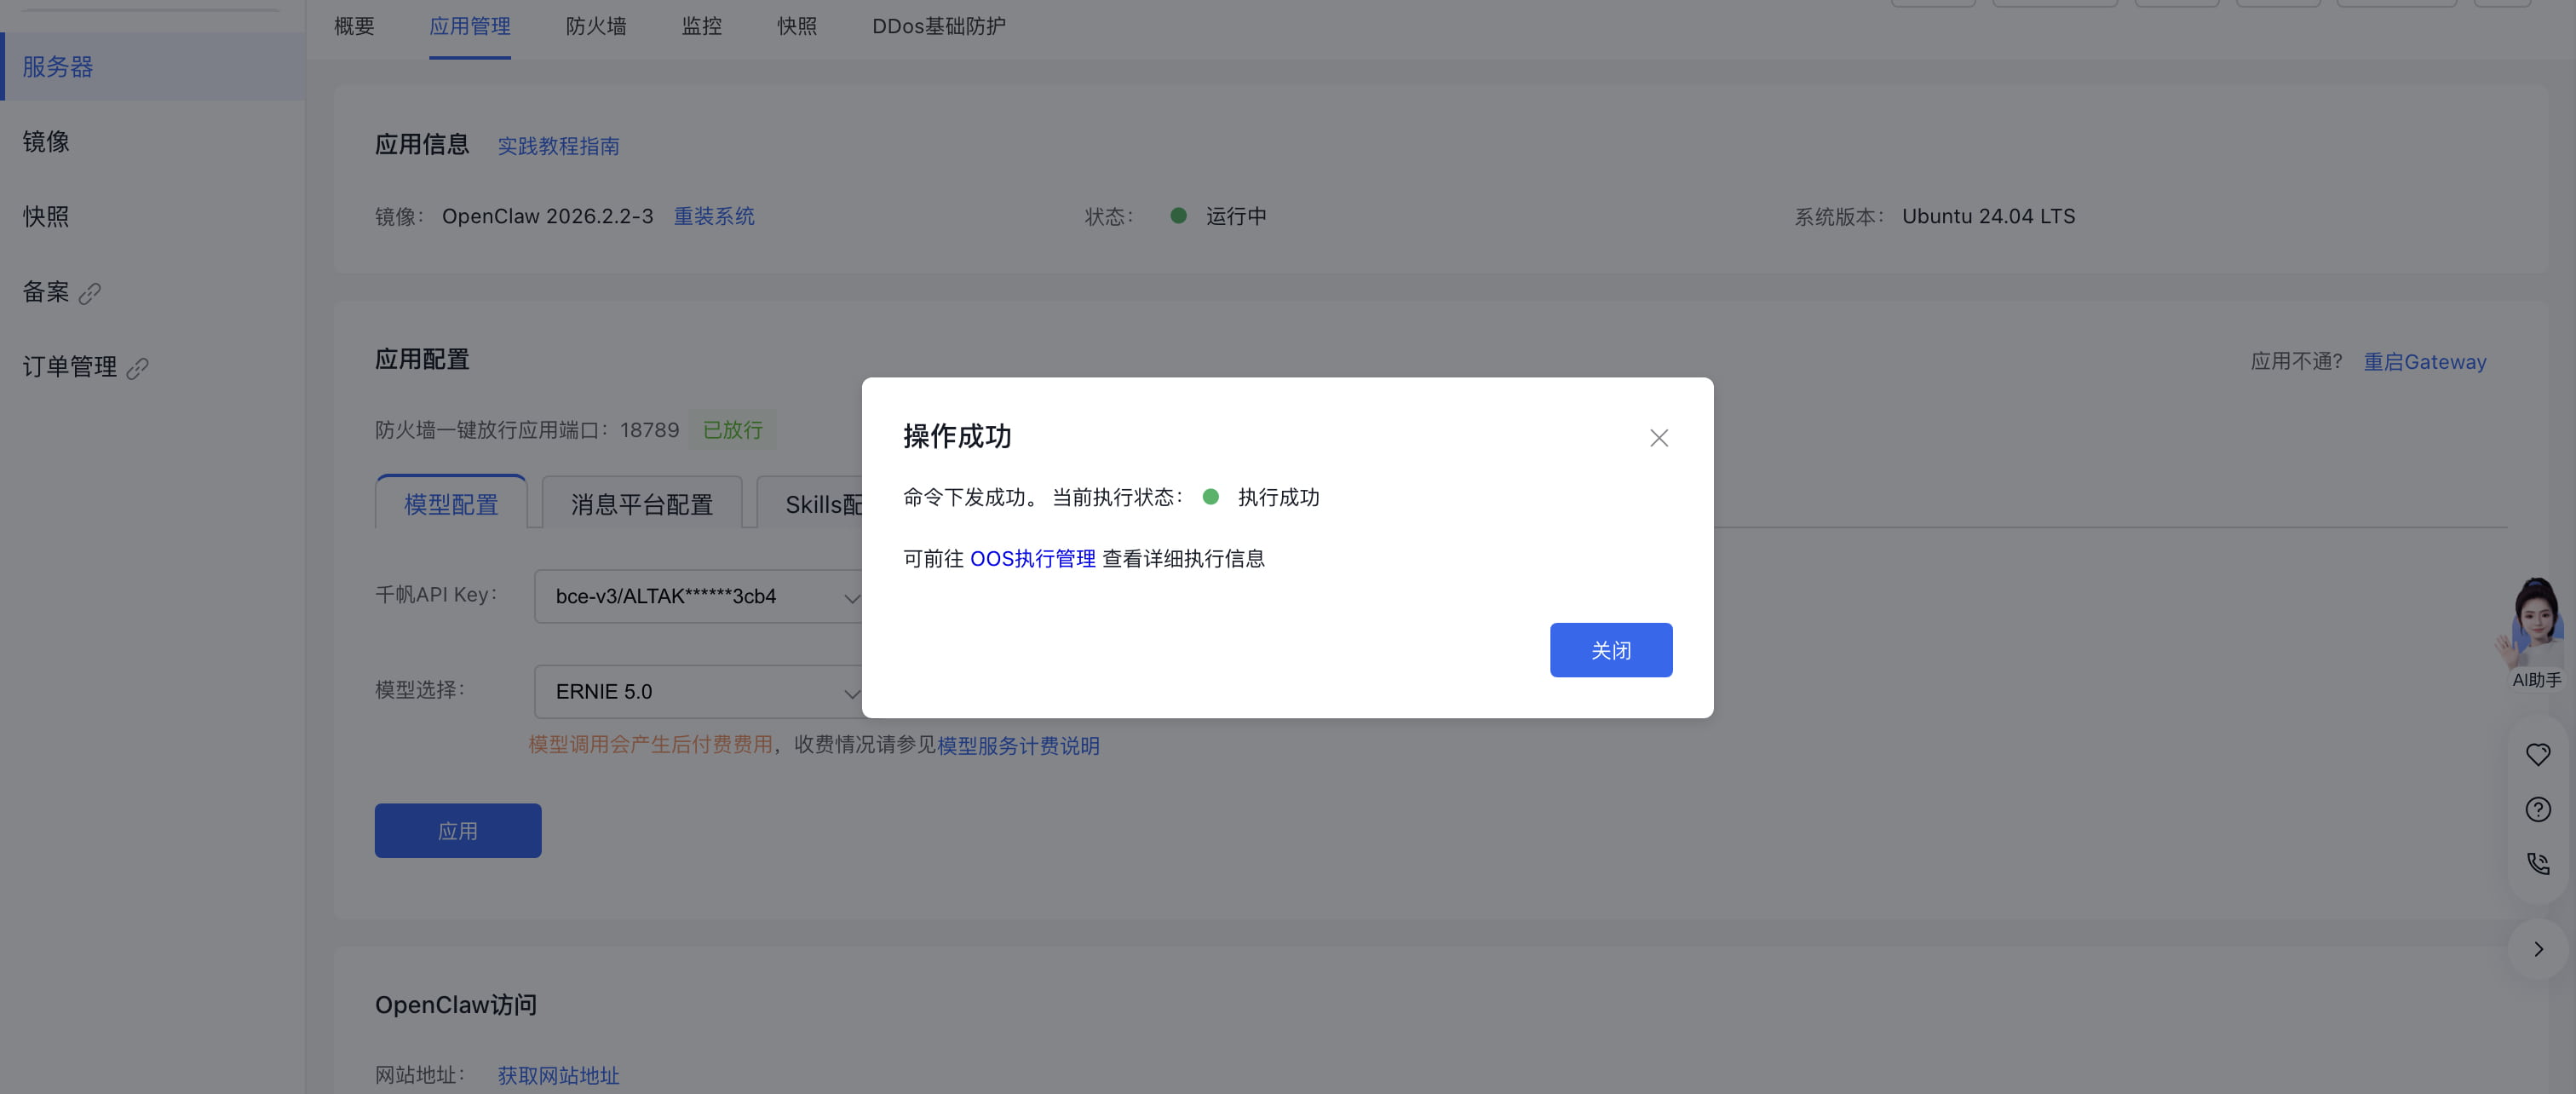Viewport: 2576px width, 1094px height.
Task: Click the 重启Gateway link
Action: tap(2424, 362)
